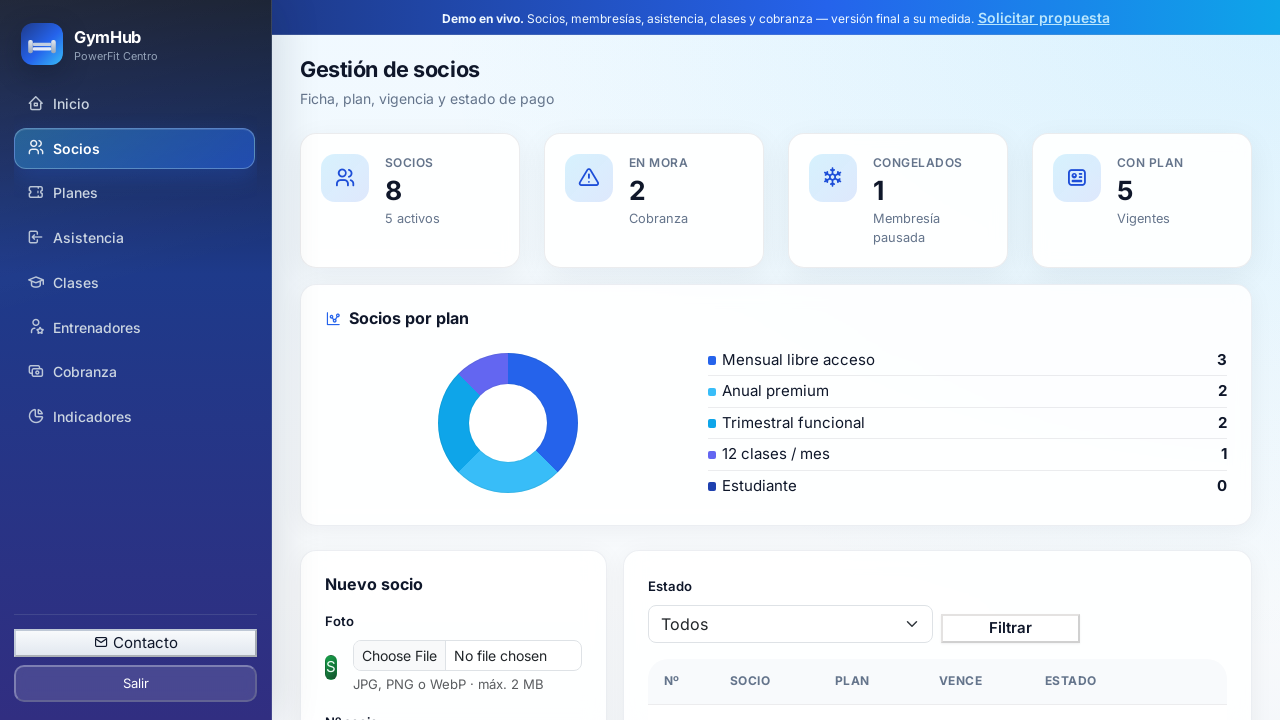Screen dimensions: 1280x720
Task: Go to Entrenadores page
Action: (x=134, y=327)
